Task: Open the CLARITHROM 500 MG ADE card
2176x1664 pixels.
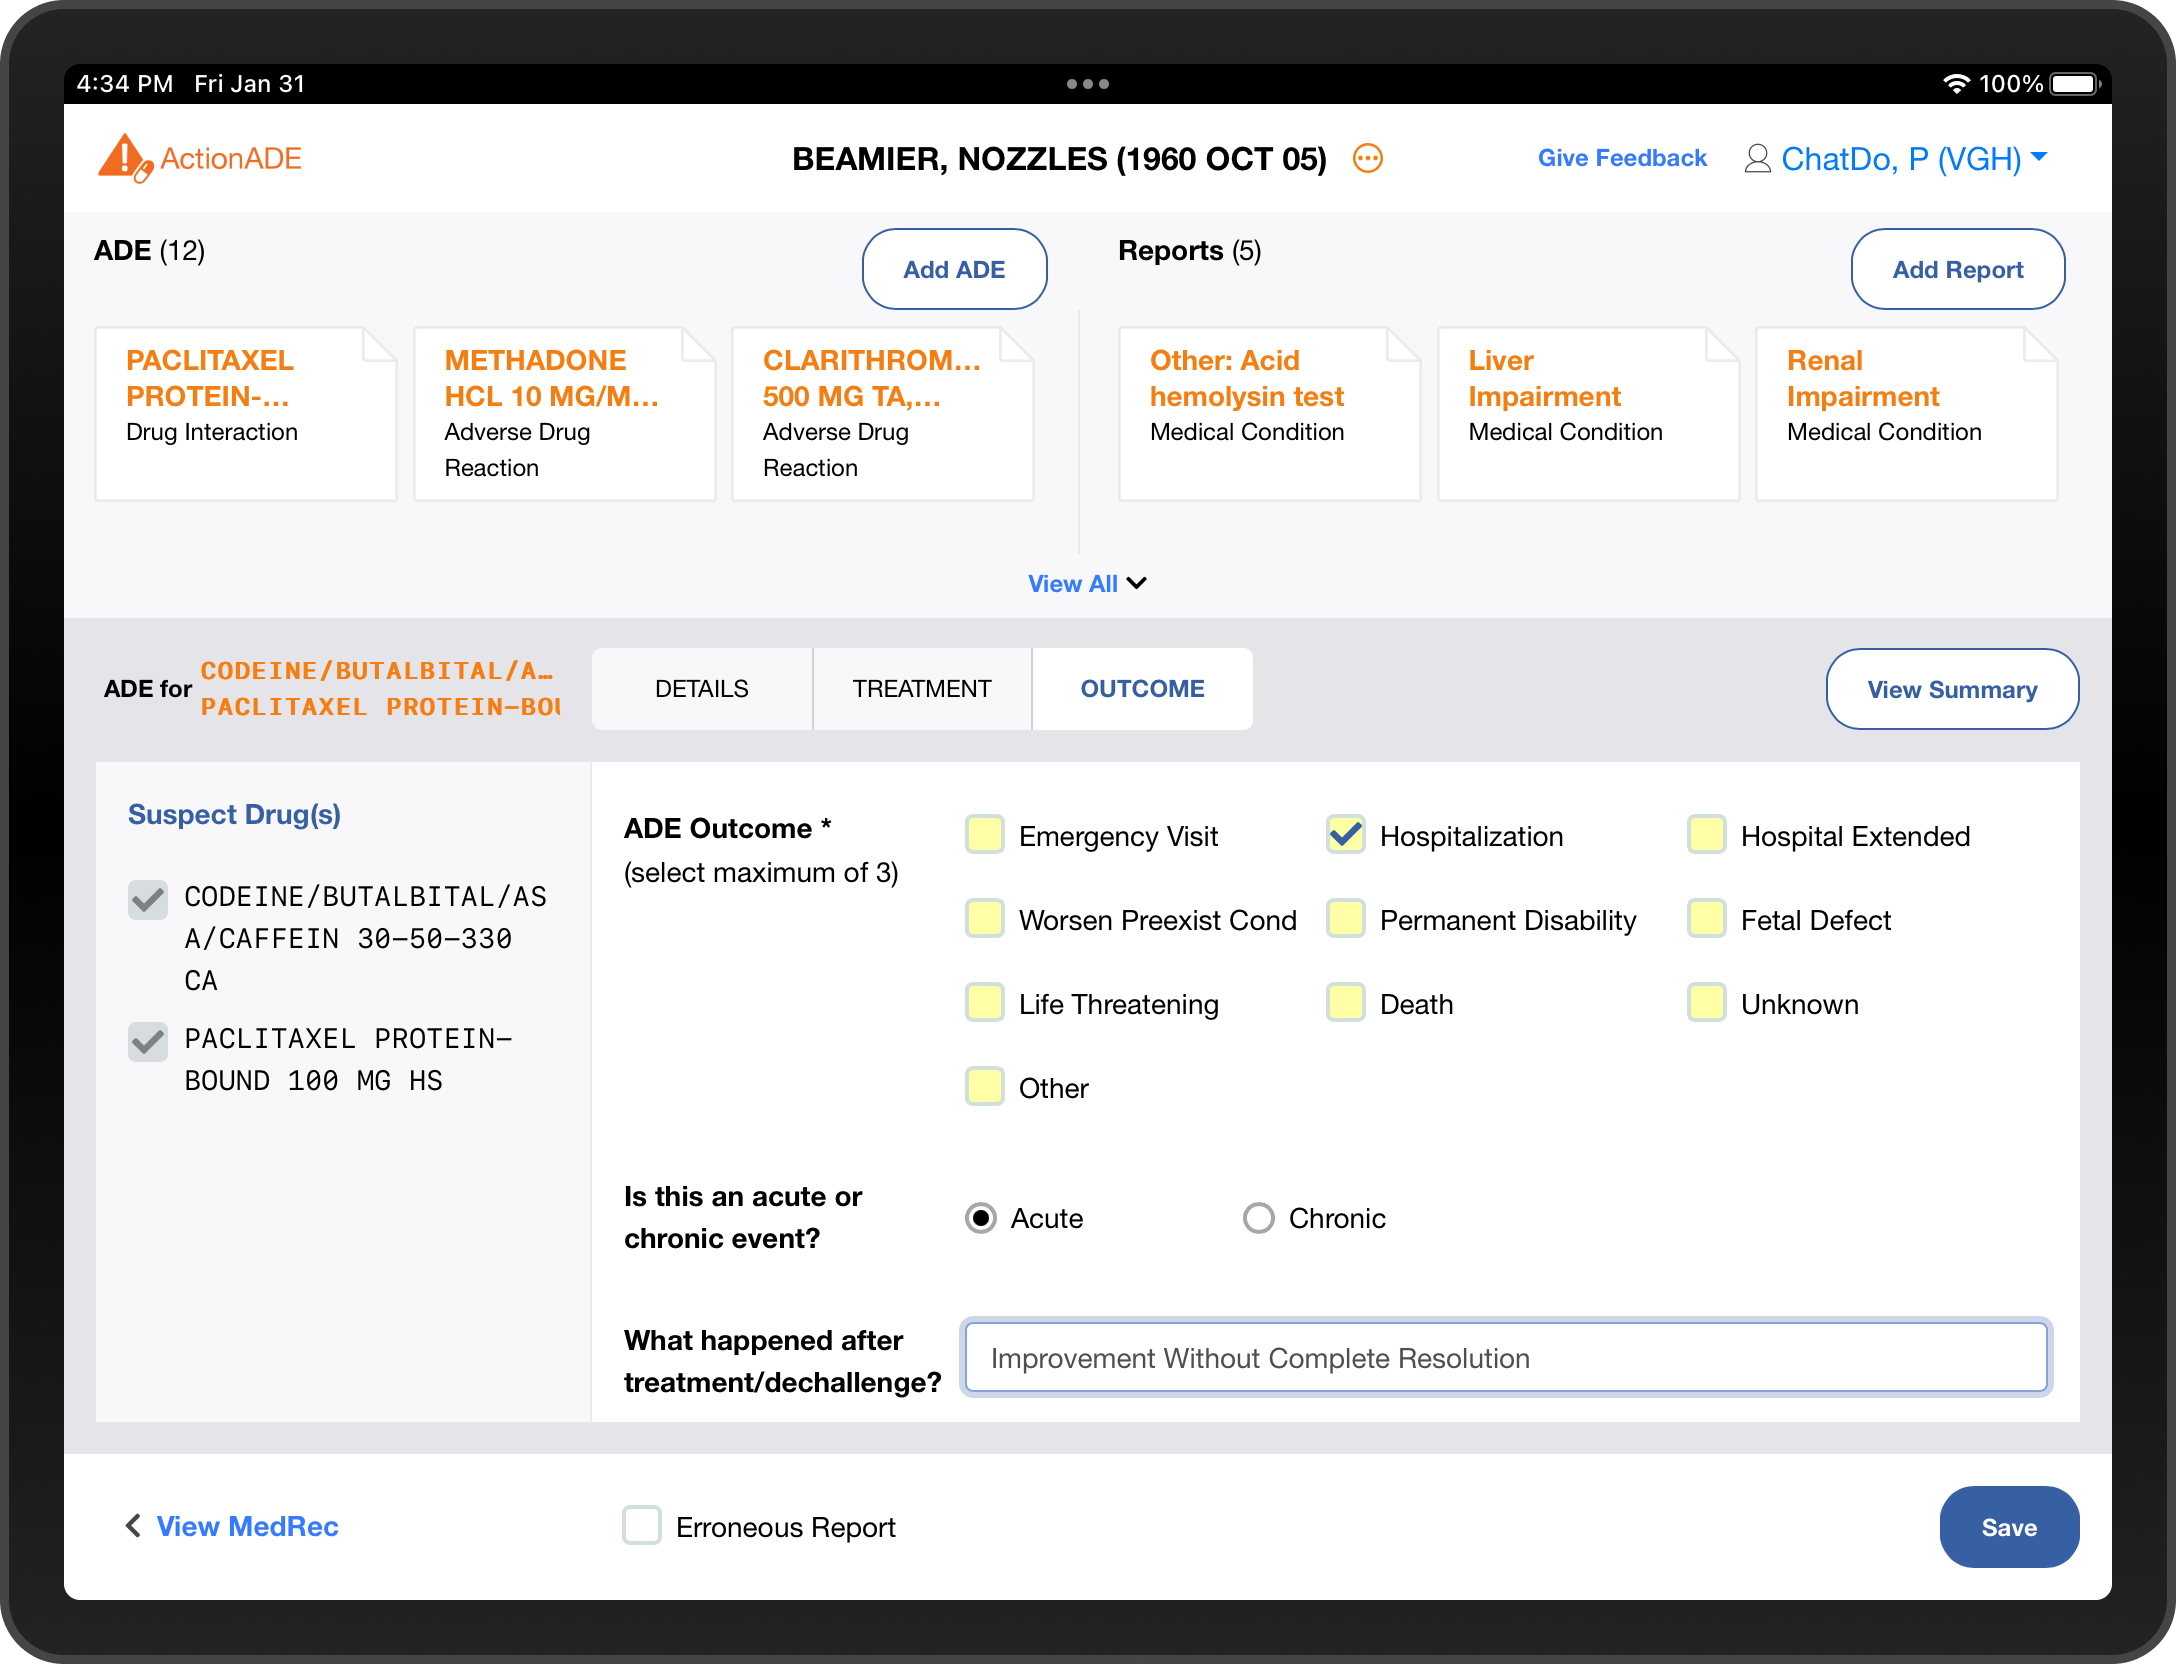Action: [x=883, y=414]
